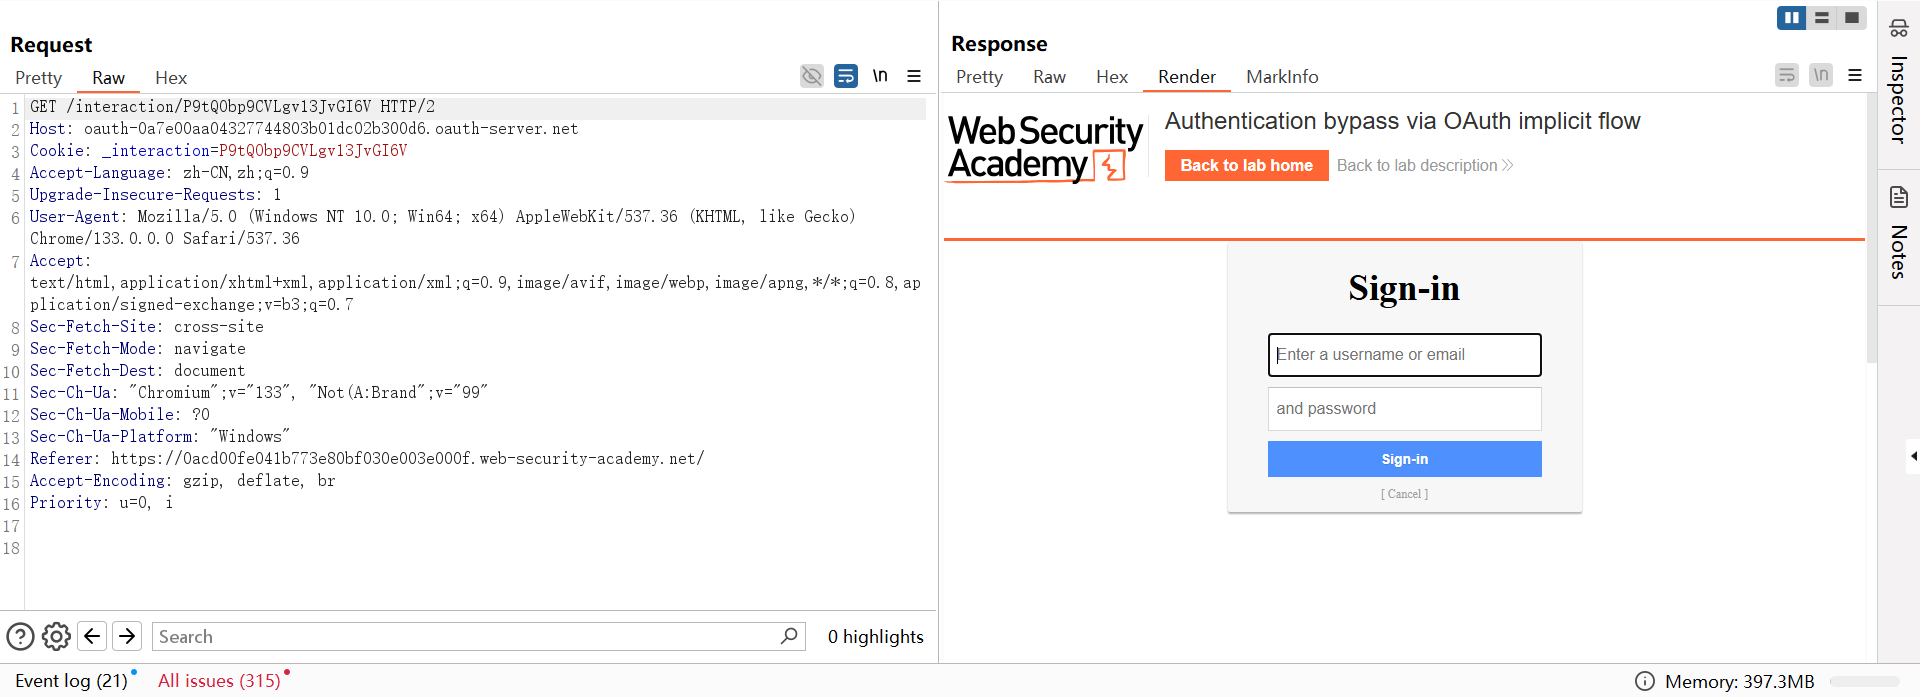Open response panel hamburger menu
Image resolution: width=1920 pixels, height=697 pixels.
[1855, 75]
